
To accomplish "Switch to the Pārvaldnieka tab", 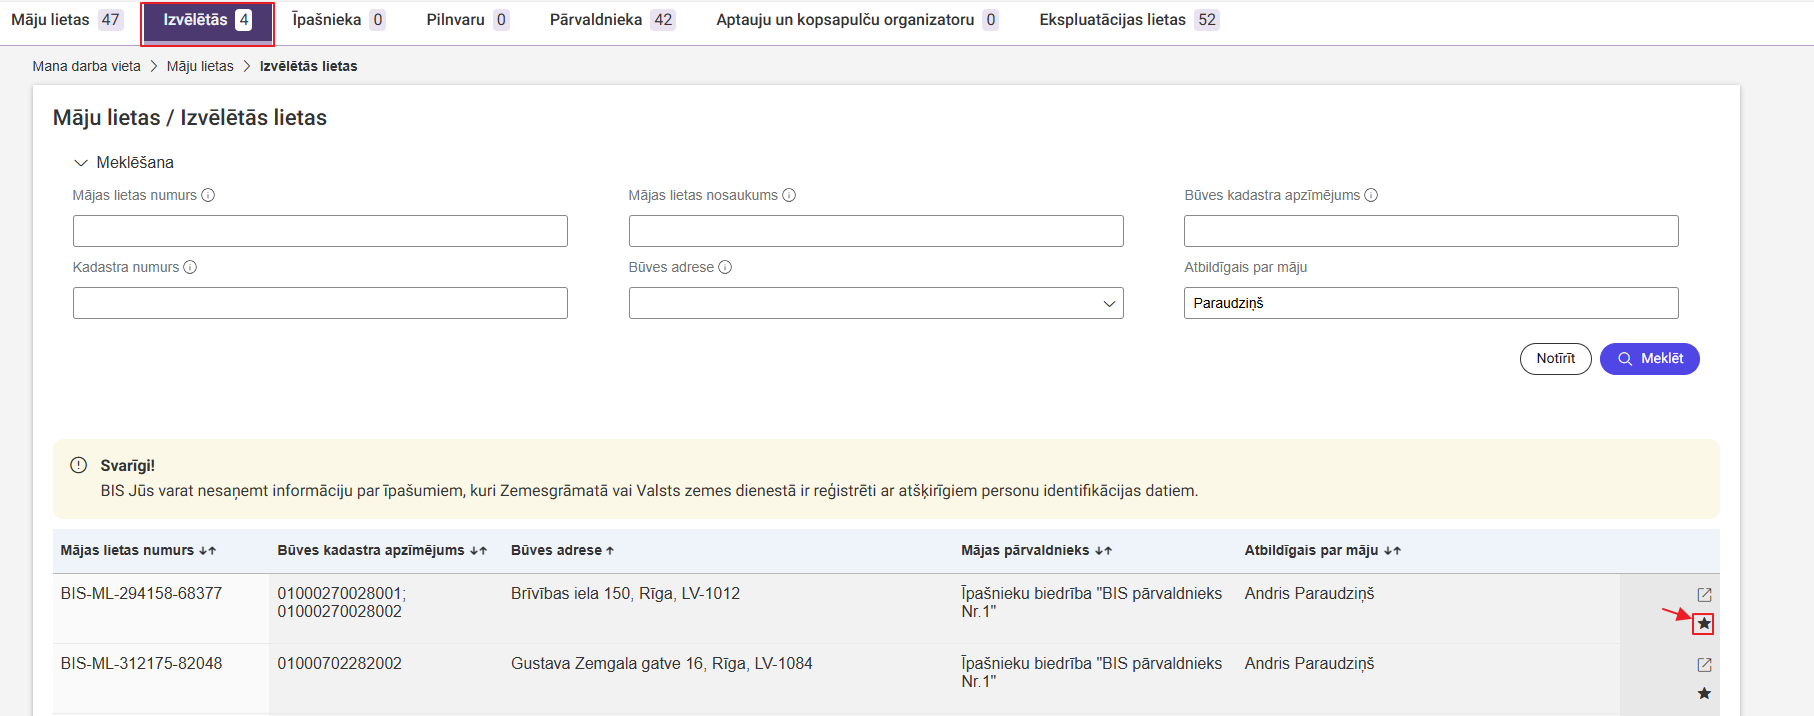I will point(611,20).
